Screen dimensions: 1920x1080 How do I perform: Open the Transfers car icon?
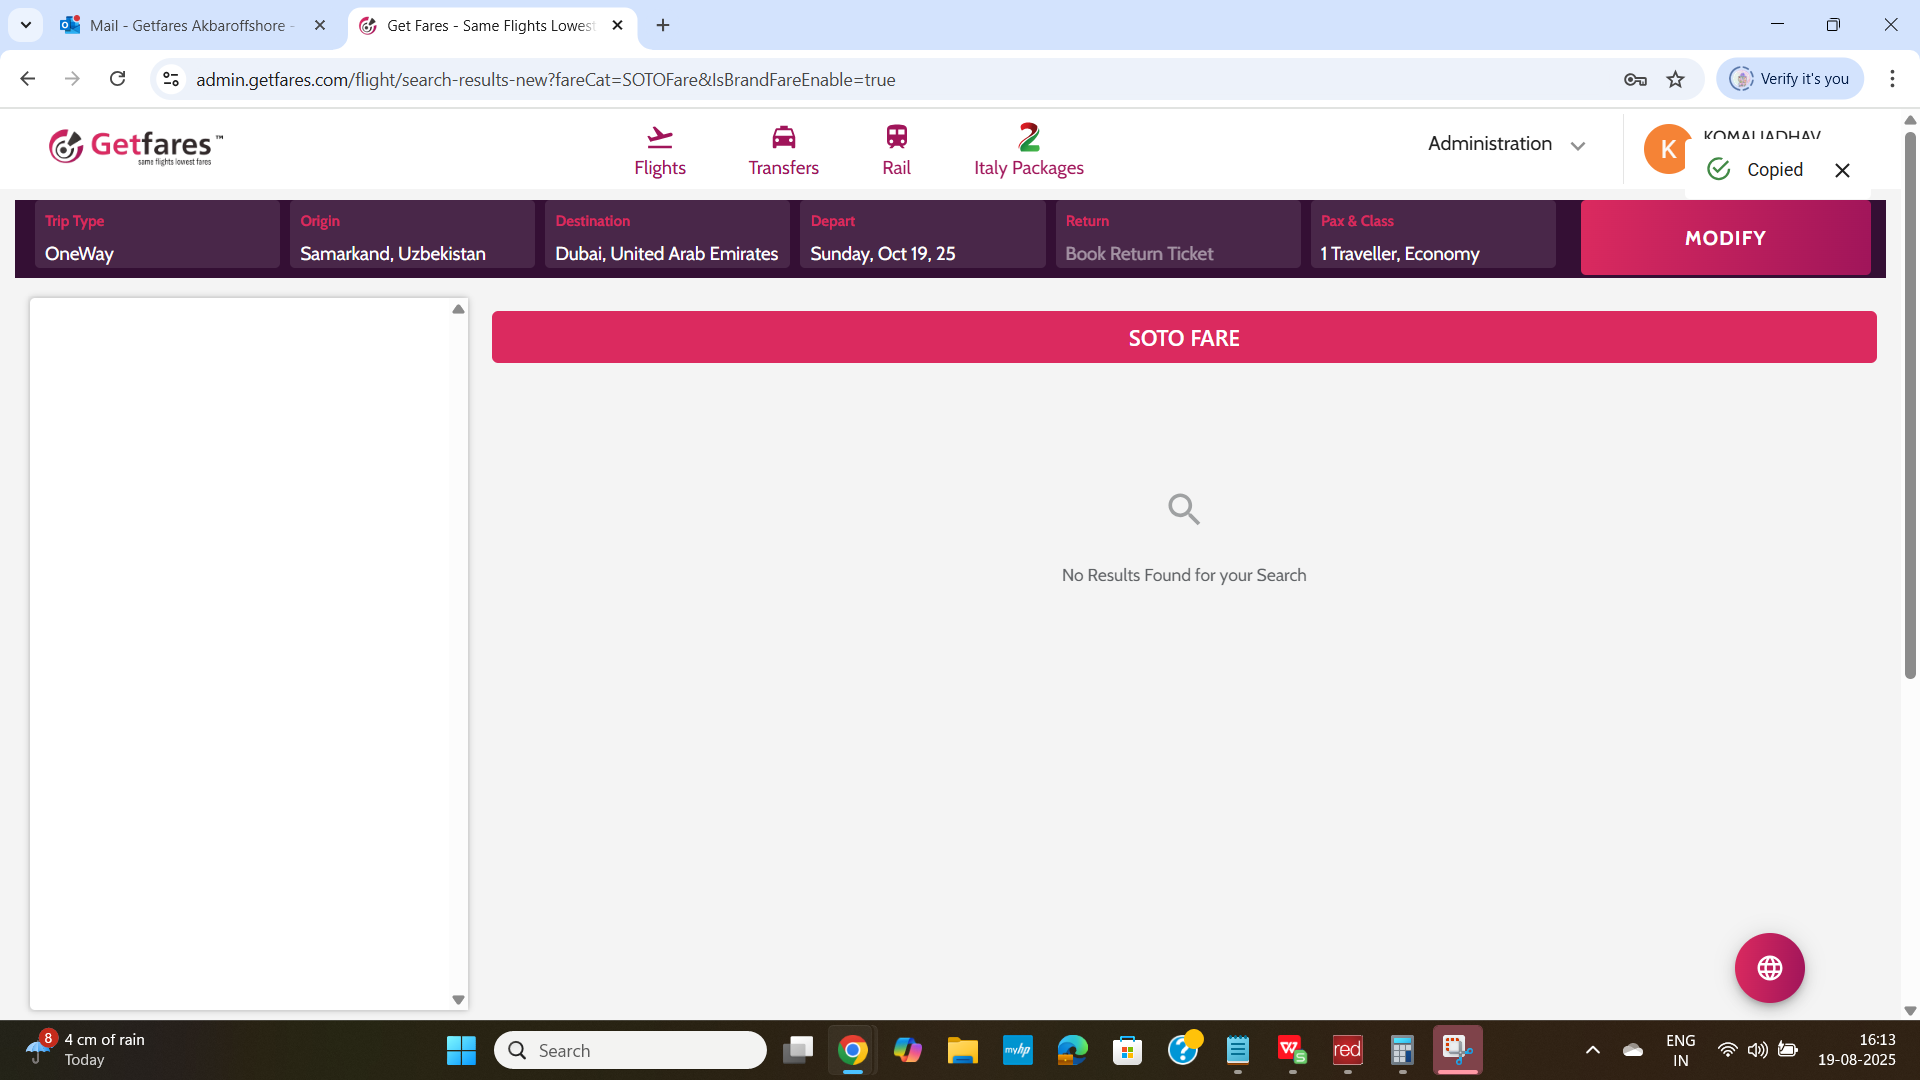tap(783, 138)
